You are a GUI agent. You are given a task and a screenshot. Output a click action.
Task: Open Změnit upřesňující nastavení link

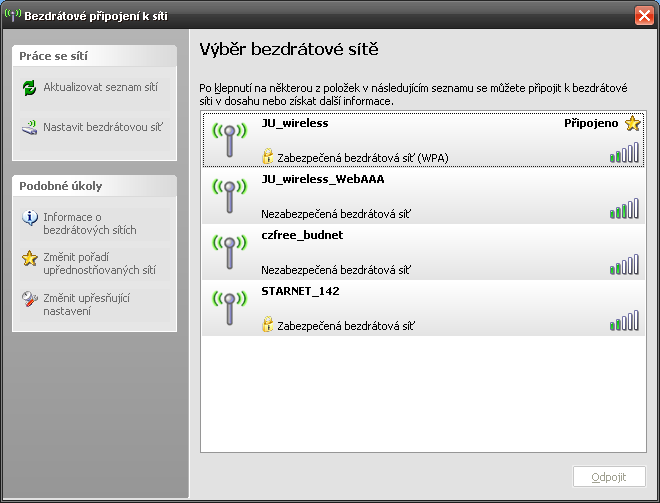(x=87, y=304)
